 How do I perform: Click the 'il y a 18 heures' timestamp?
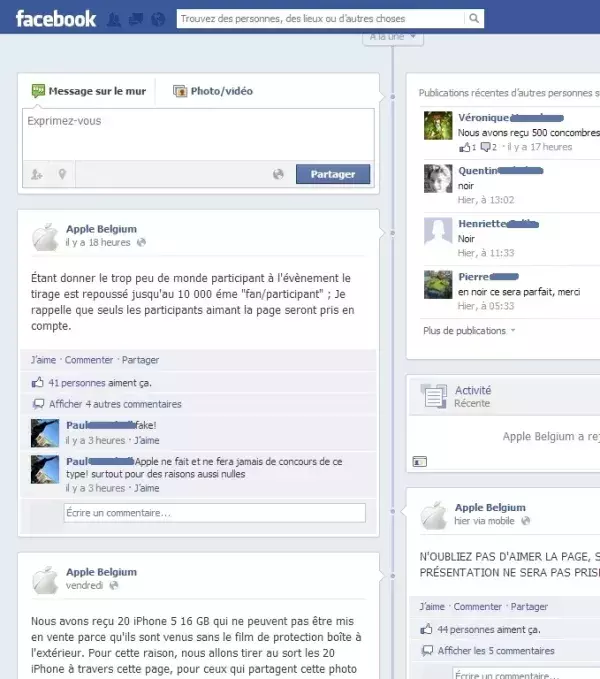98,242
